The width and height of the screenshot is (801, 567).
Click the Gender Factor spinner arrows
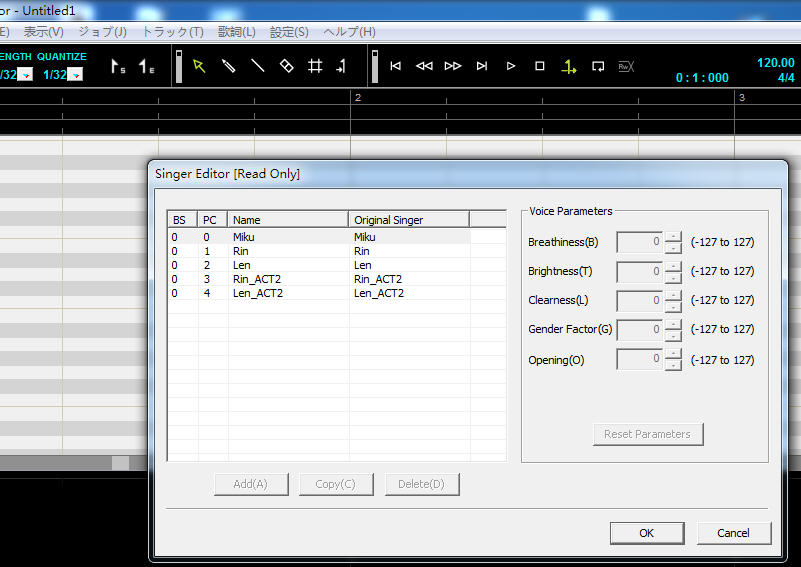coord(673,329)
